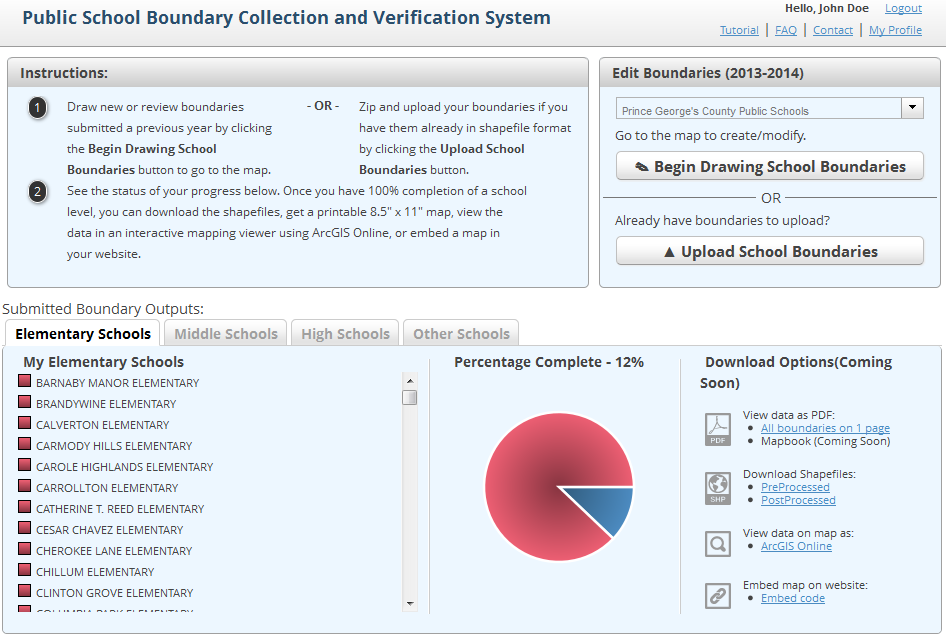Click the SHP shapefile globe icon

(x=717, y=488)
